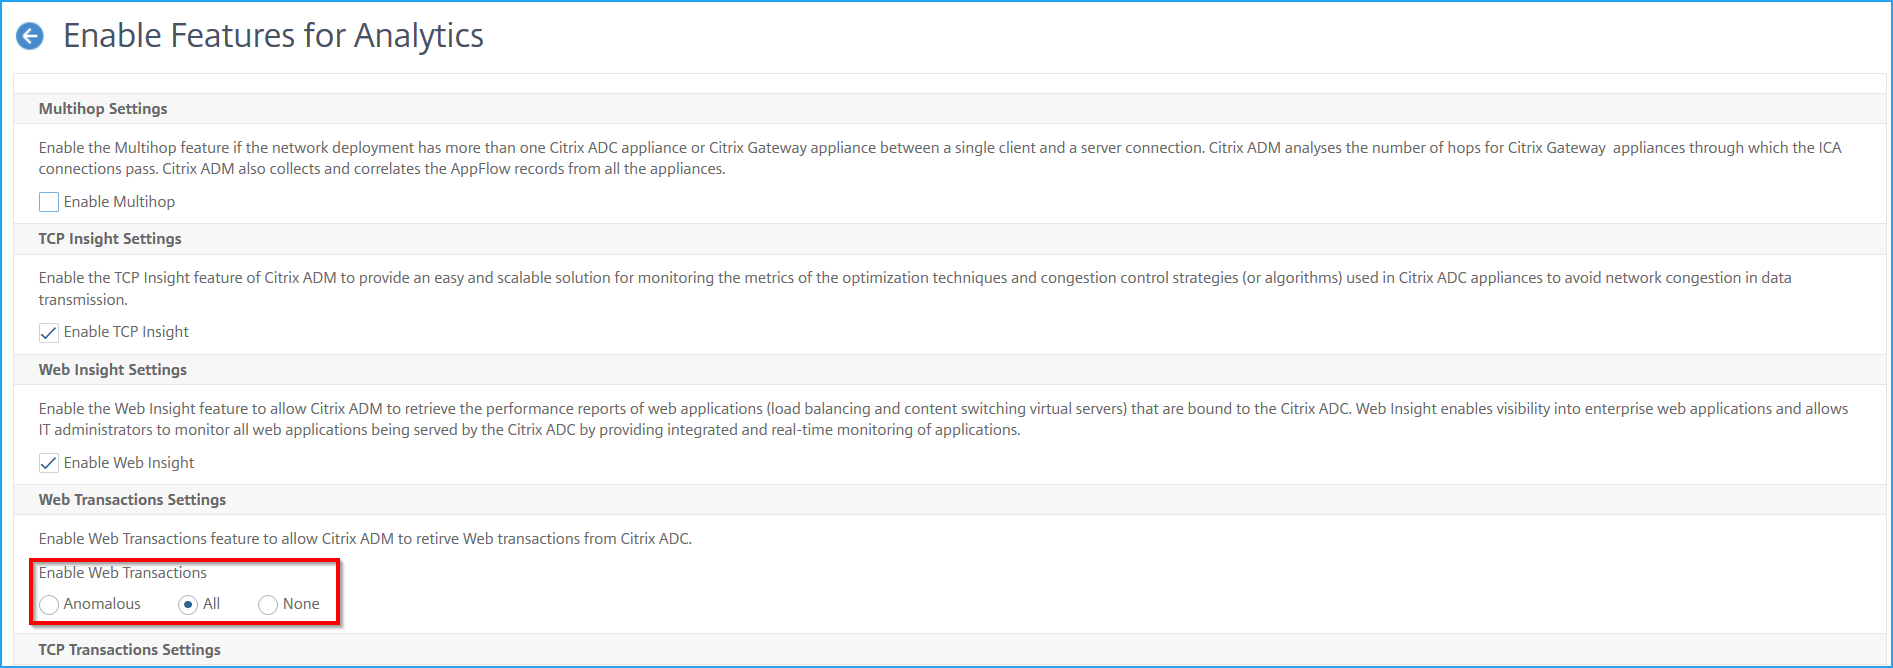Select the None radio button
This screenshot has width=1893, height=668.
click(x=268, y=604)
